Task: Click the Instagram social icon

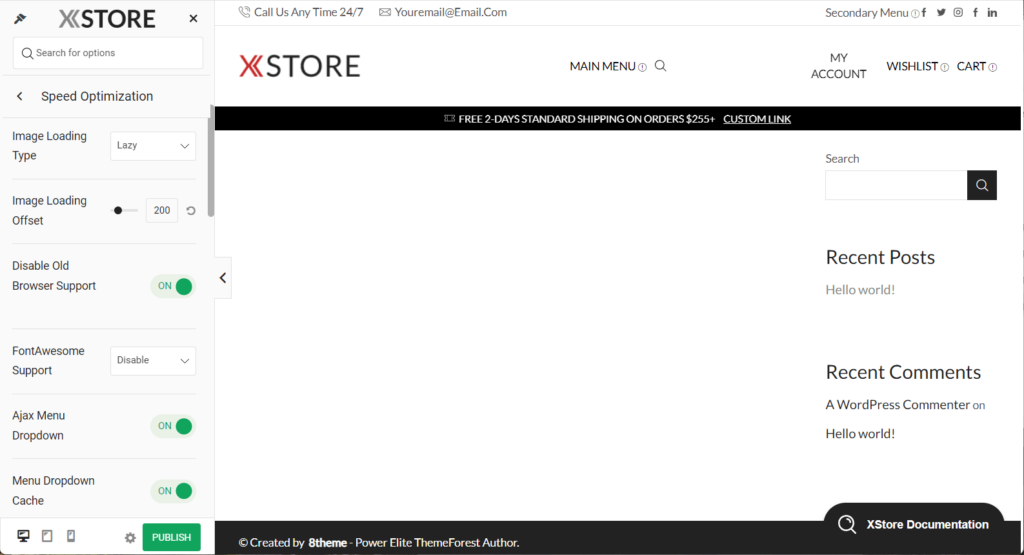Action: 958,12
